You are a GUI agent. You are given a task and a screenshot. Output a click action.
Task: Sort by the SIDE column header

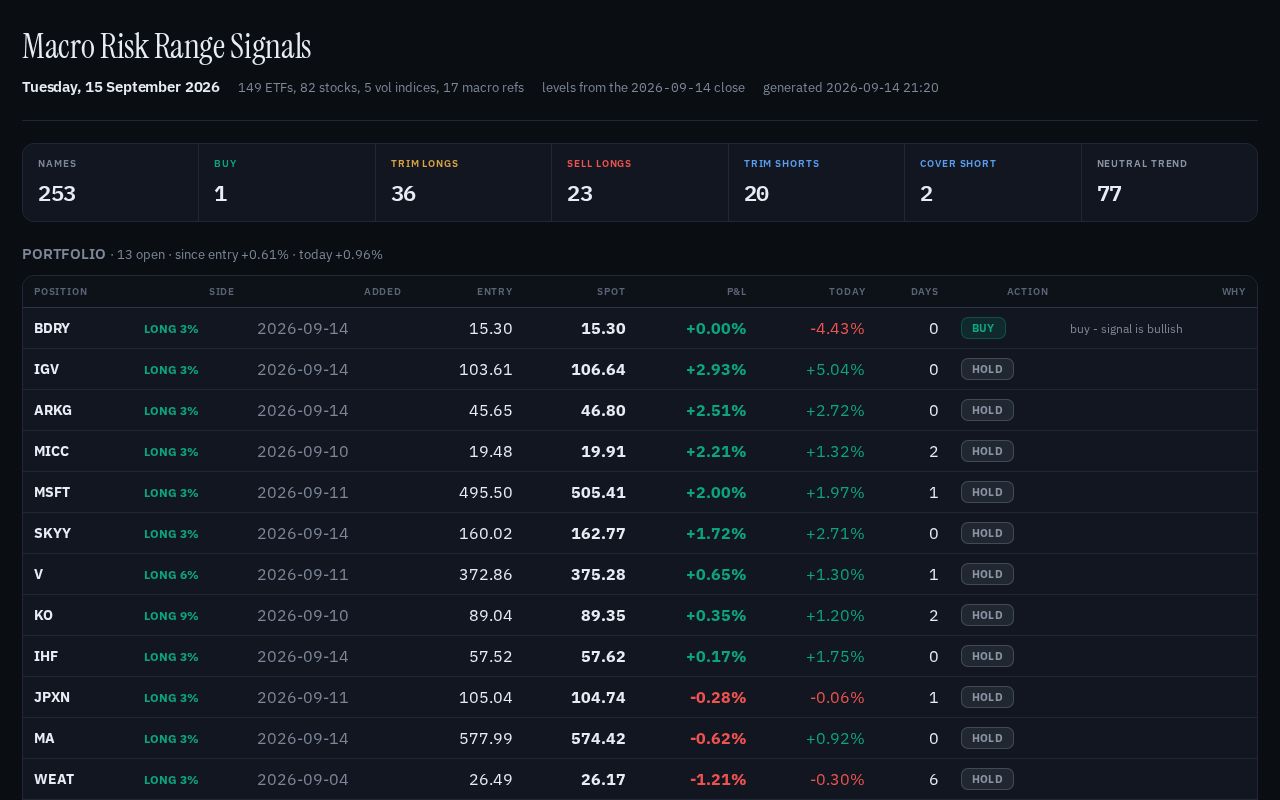point(221,292)
